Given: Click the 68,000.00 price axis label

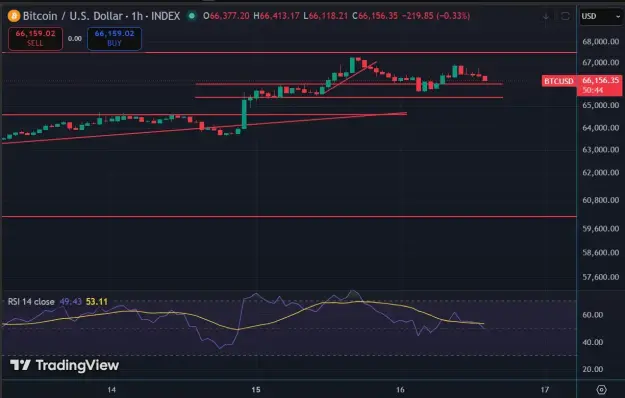Looking at the screenshot, I should coord(601,41).
